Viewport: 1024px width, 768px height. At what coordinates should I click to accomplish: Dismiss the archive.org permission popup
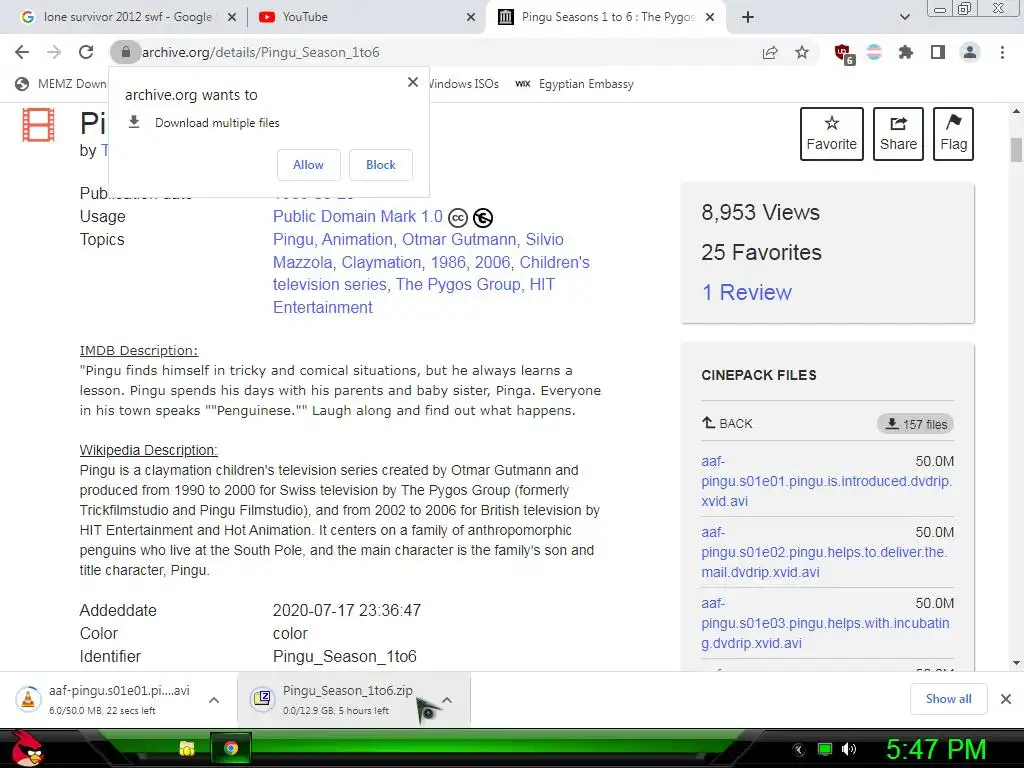(x=413, y=82)
